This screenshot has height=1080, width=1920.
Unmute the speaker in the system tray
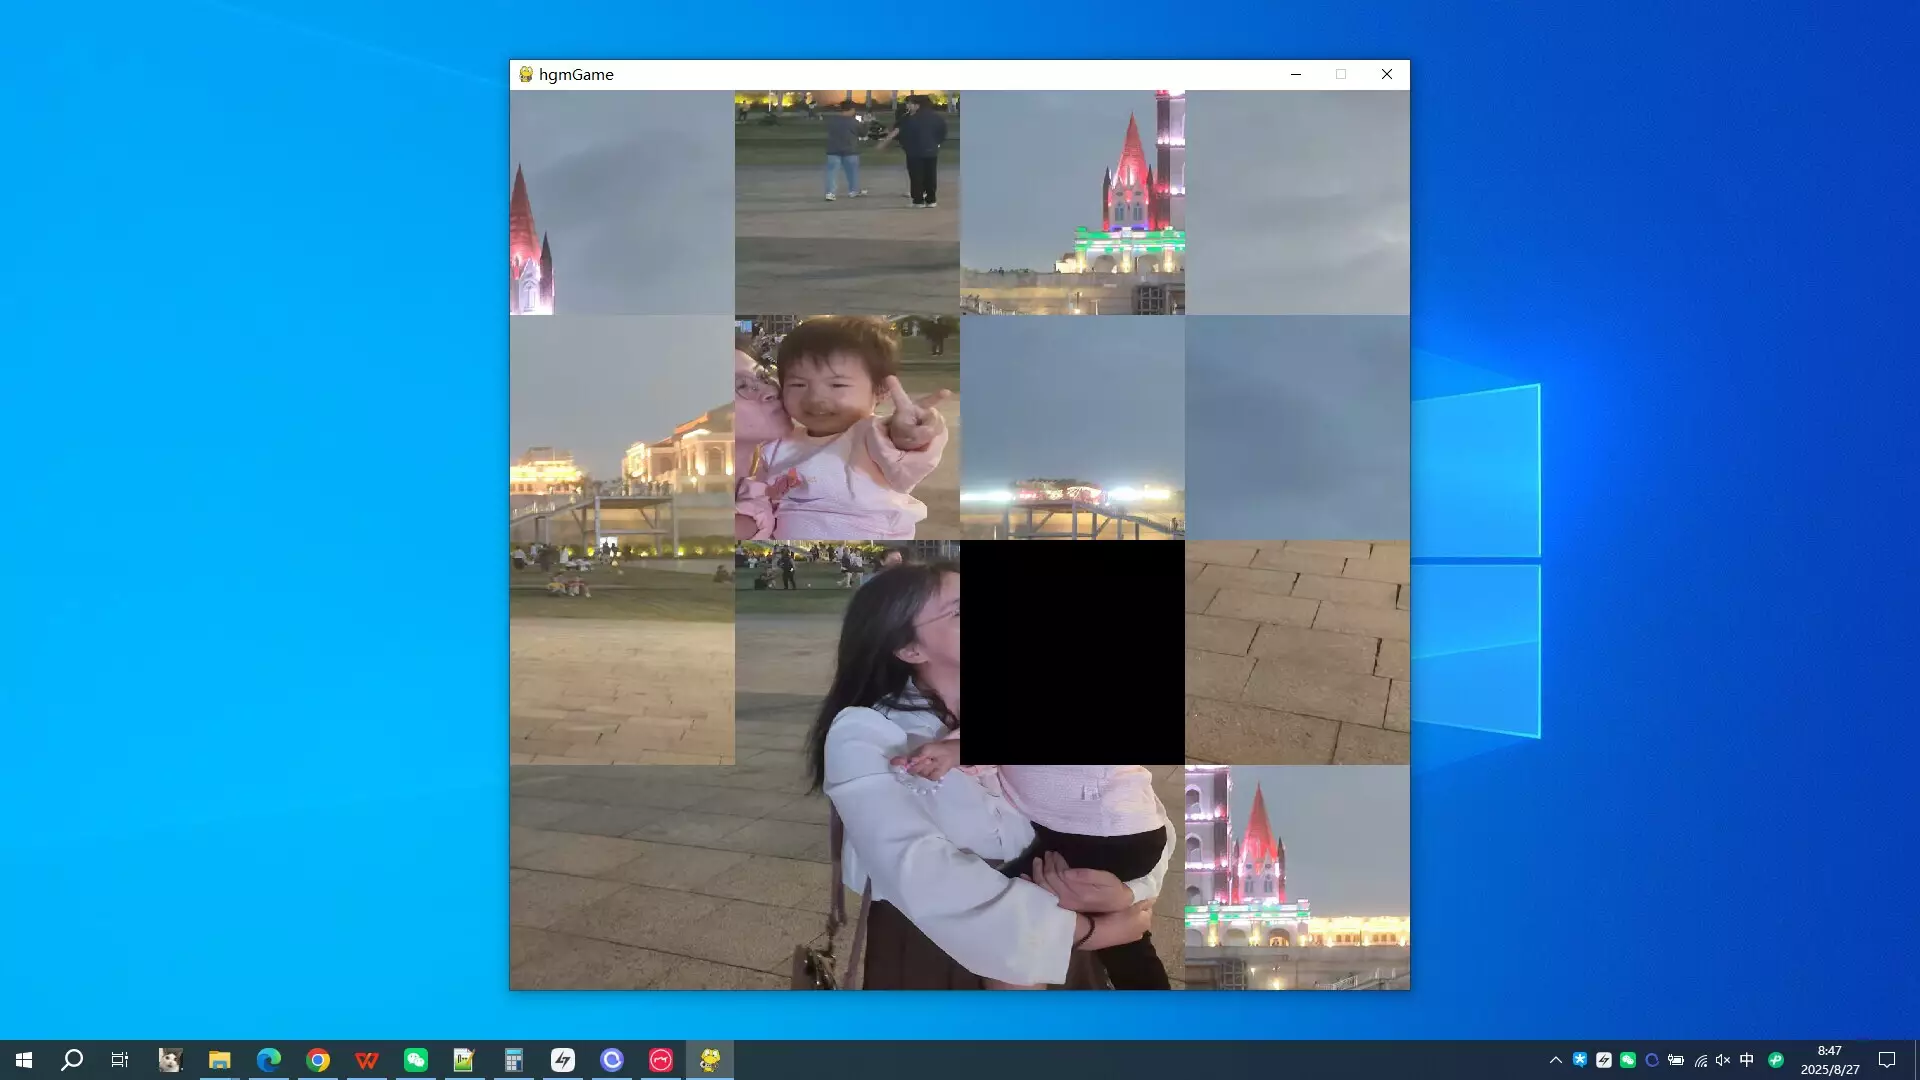point(1722,1059)
